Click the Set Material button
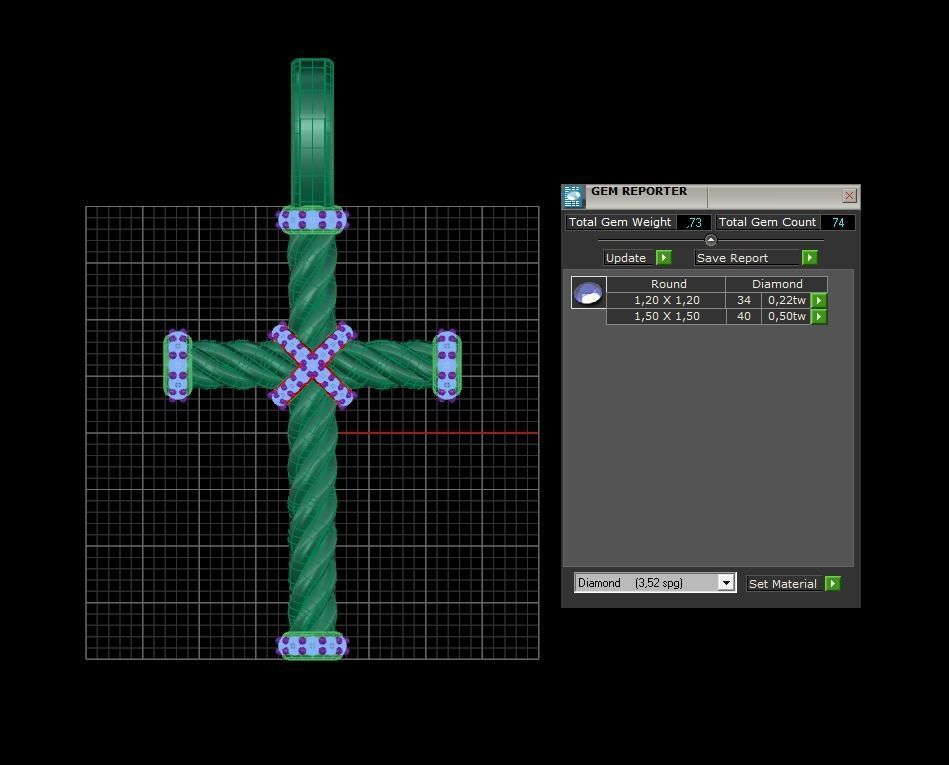This screenshot has height=765, width=949. (784, 584)
